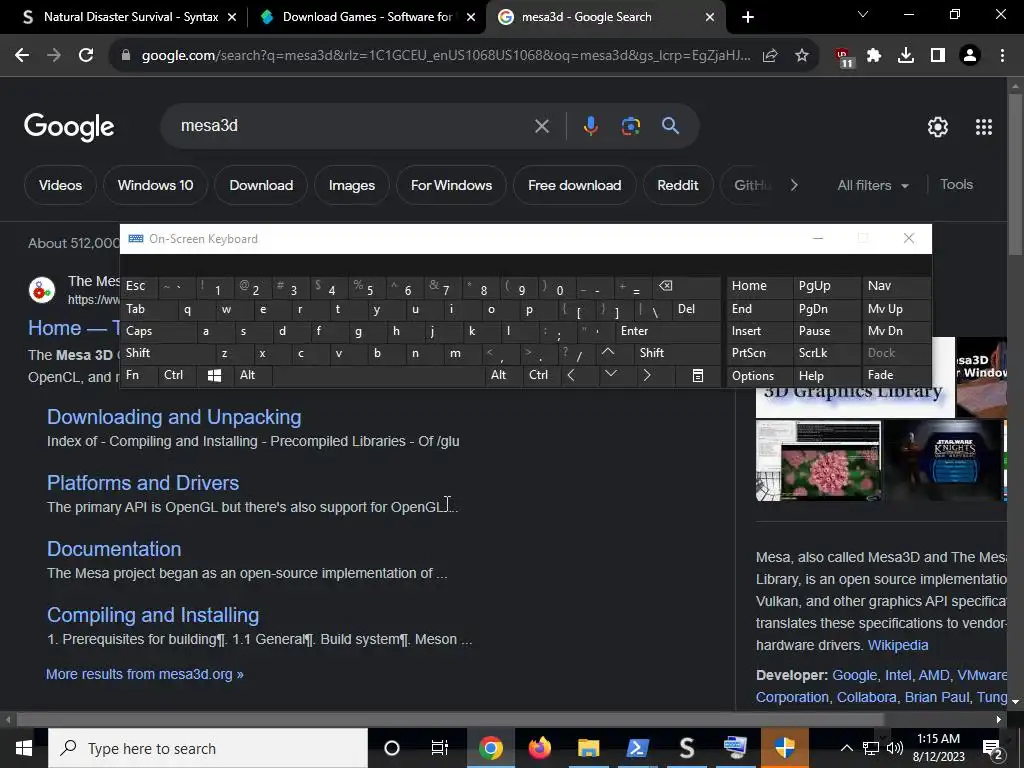Click the Chrome back arrow

pos(22,56)
